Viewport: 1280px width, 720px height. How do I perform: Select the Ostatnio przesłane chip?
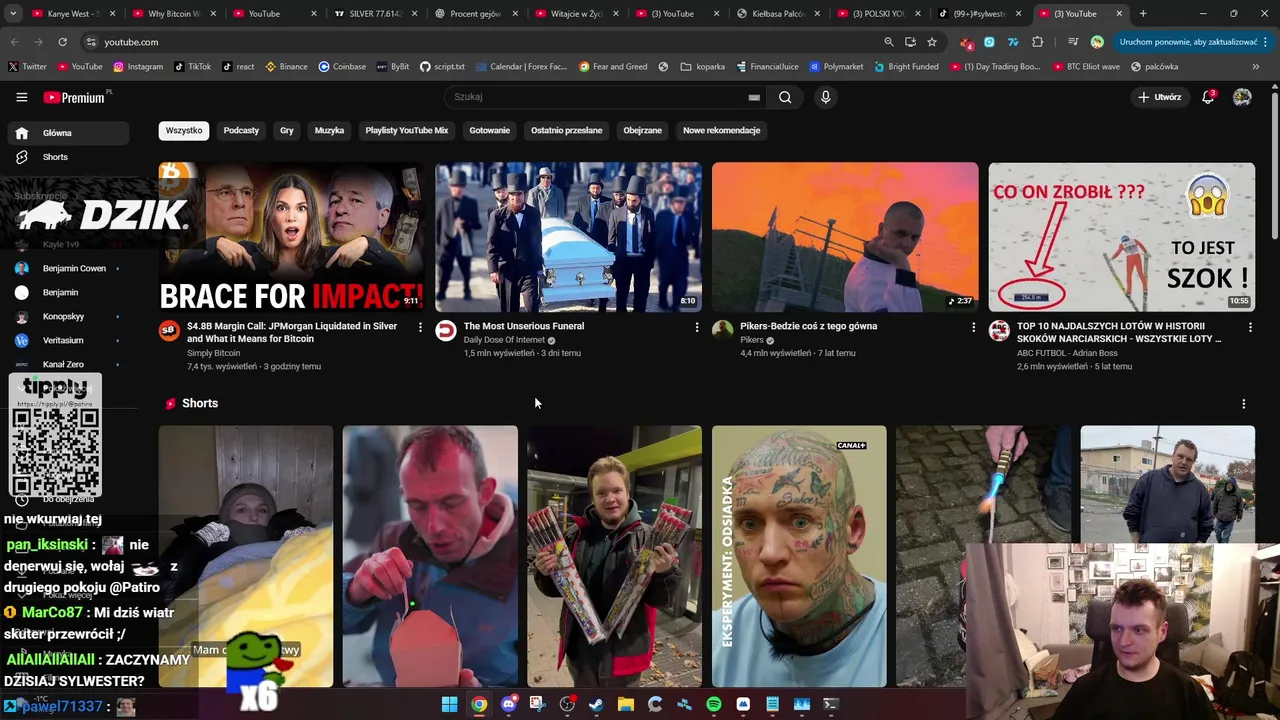point(566,130)
